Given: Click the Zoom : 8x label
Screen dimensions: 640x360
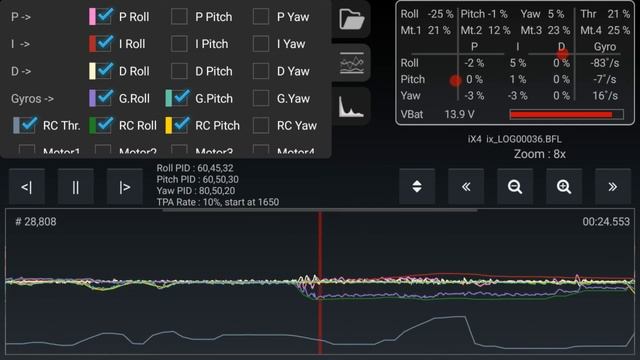Looking at the screenshot, I should tap(540, 154).
